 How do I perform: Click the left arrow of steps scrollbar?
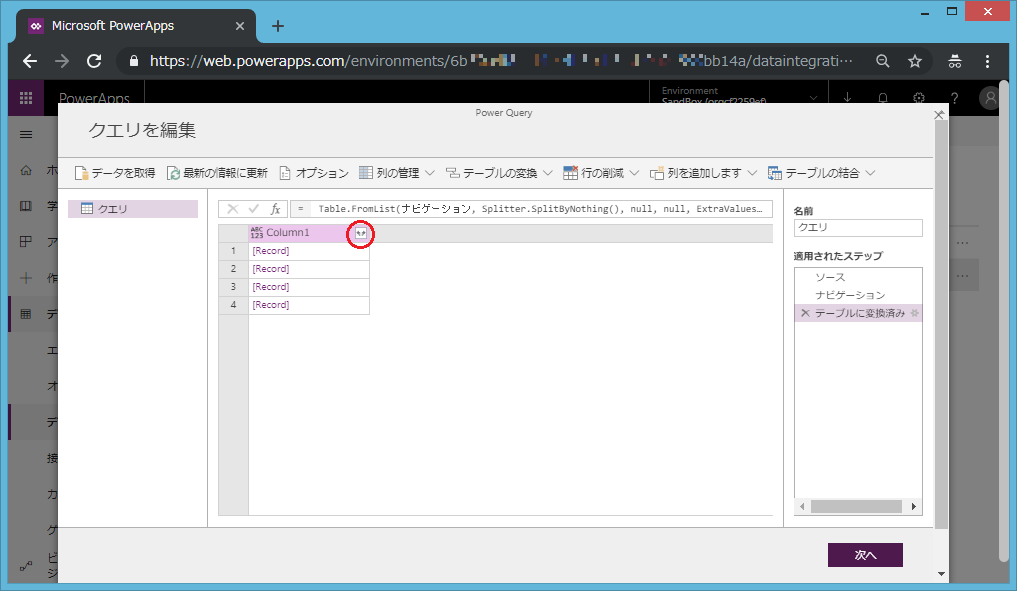[x=802, y=507]
